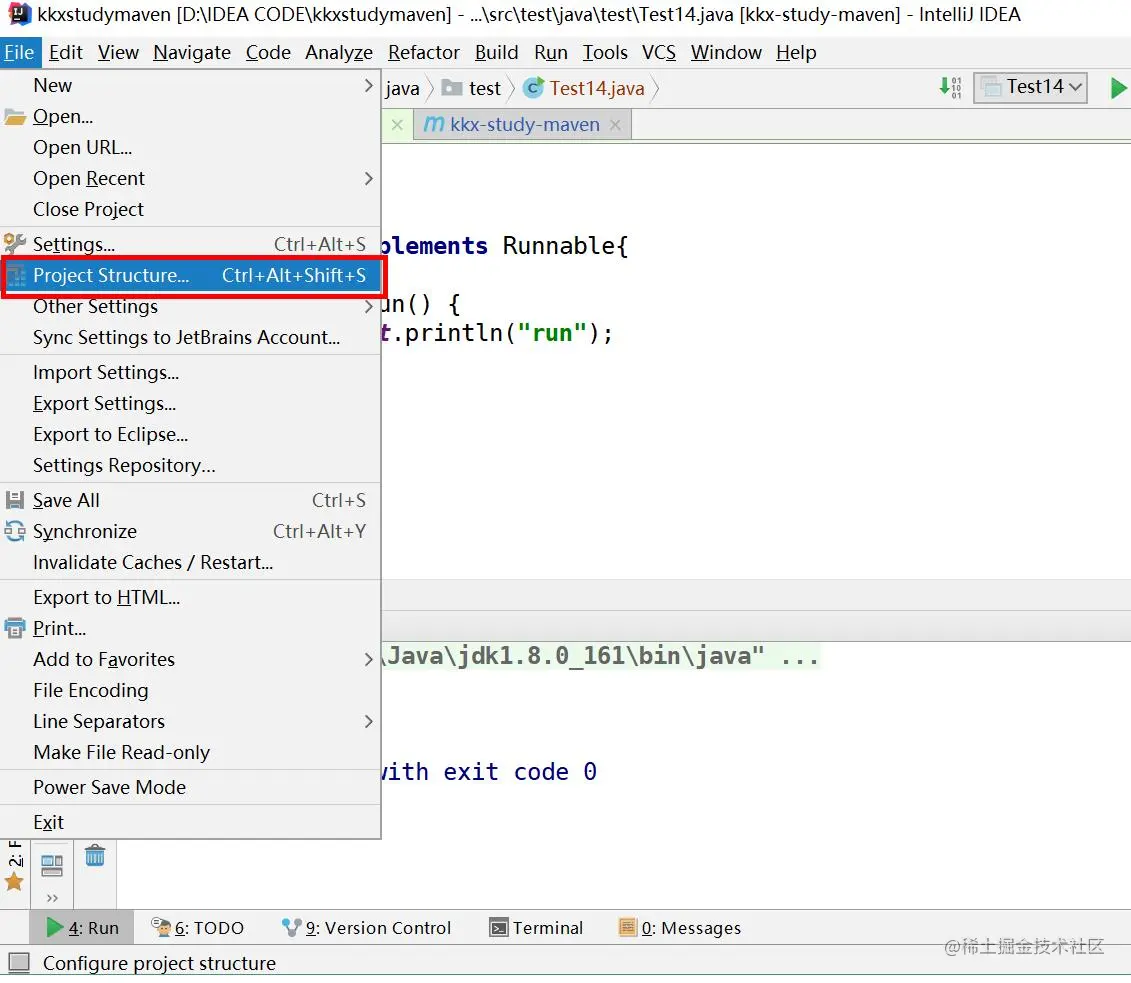Open the VCS menu
1131x983 pixels.
(659, 53)
